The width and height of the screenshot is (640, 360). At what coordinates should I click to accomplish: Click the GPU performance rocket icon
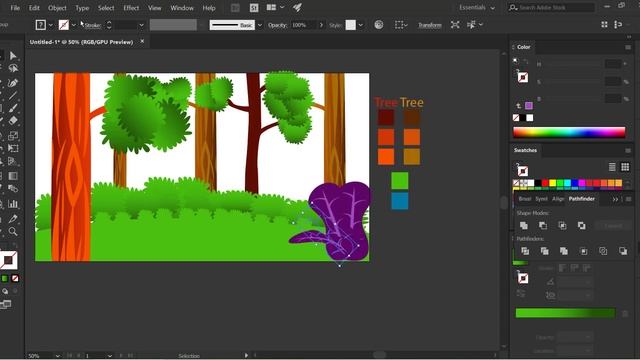click(x=297, y=7)
